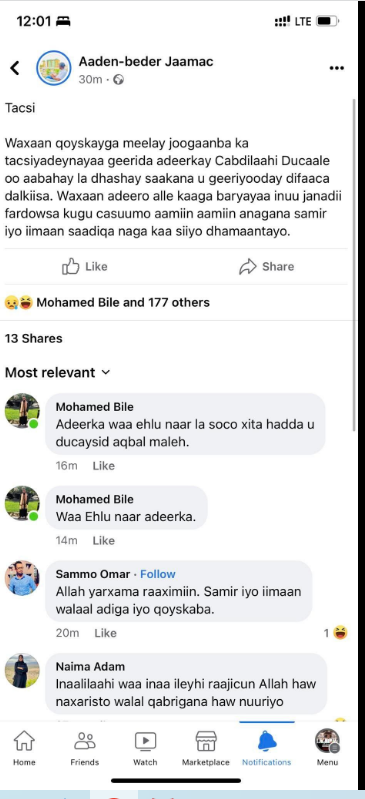
Task: Like Sammo Omar's comment
Action: [106, 633]
